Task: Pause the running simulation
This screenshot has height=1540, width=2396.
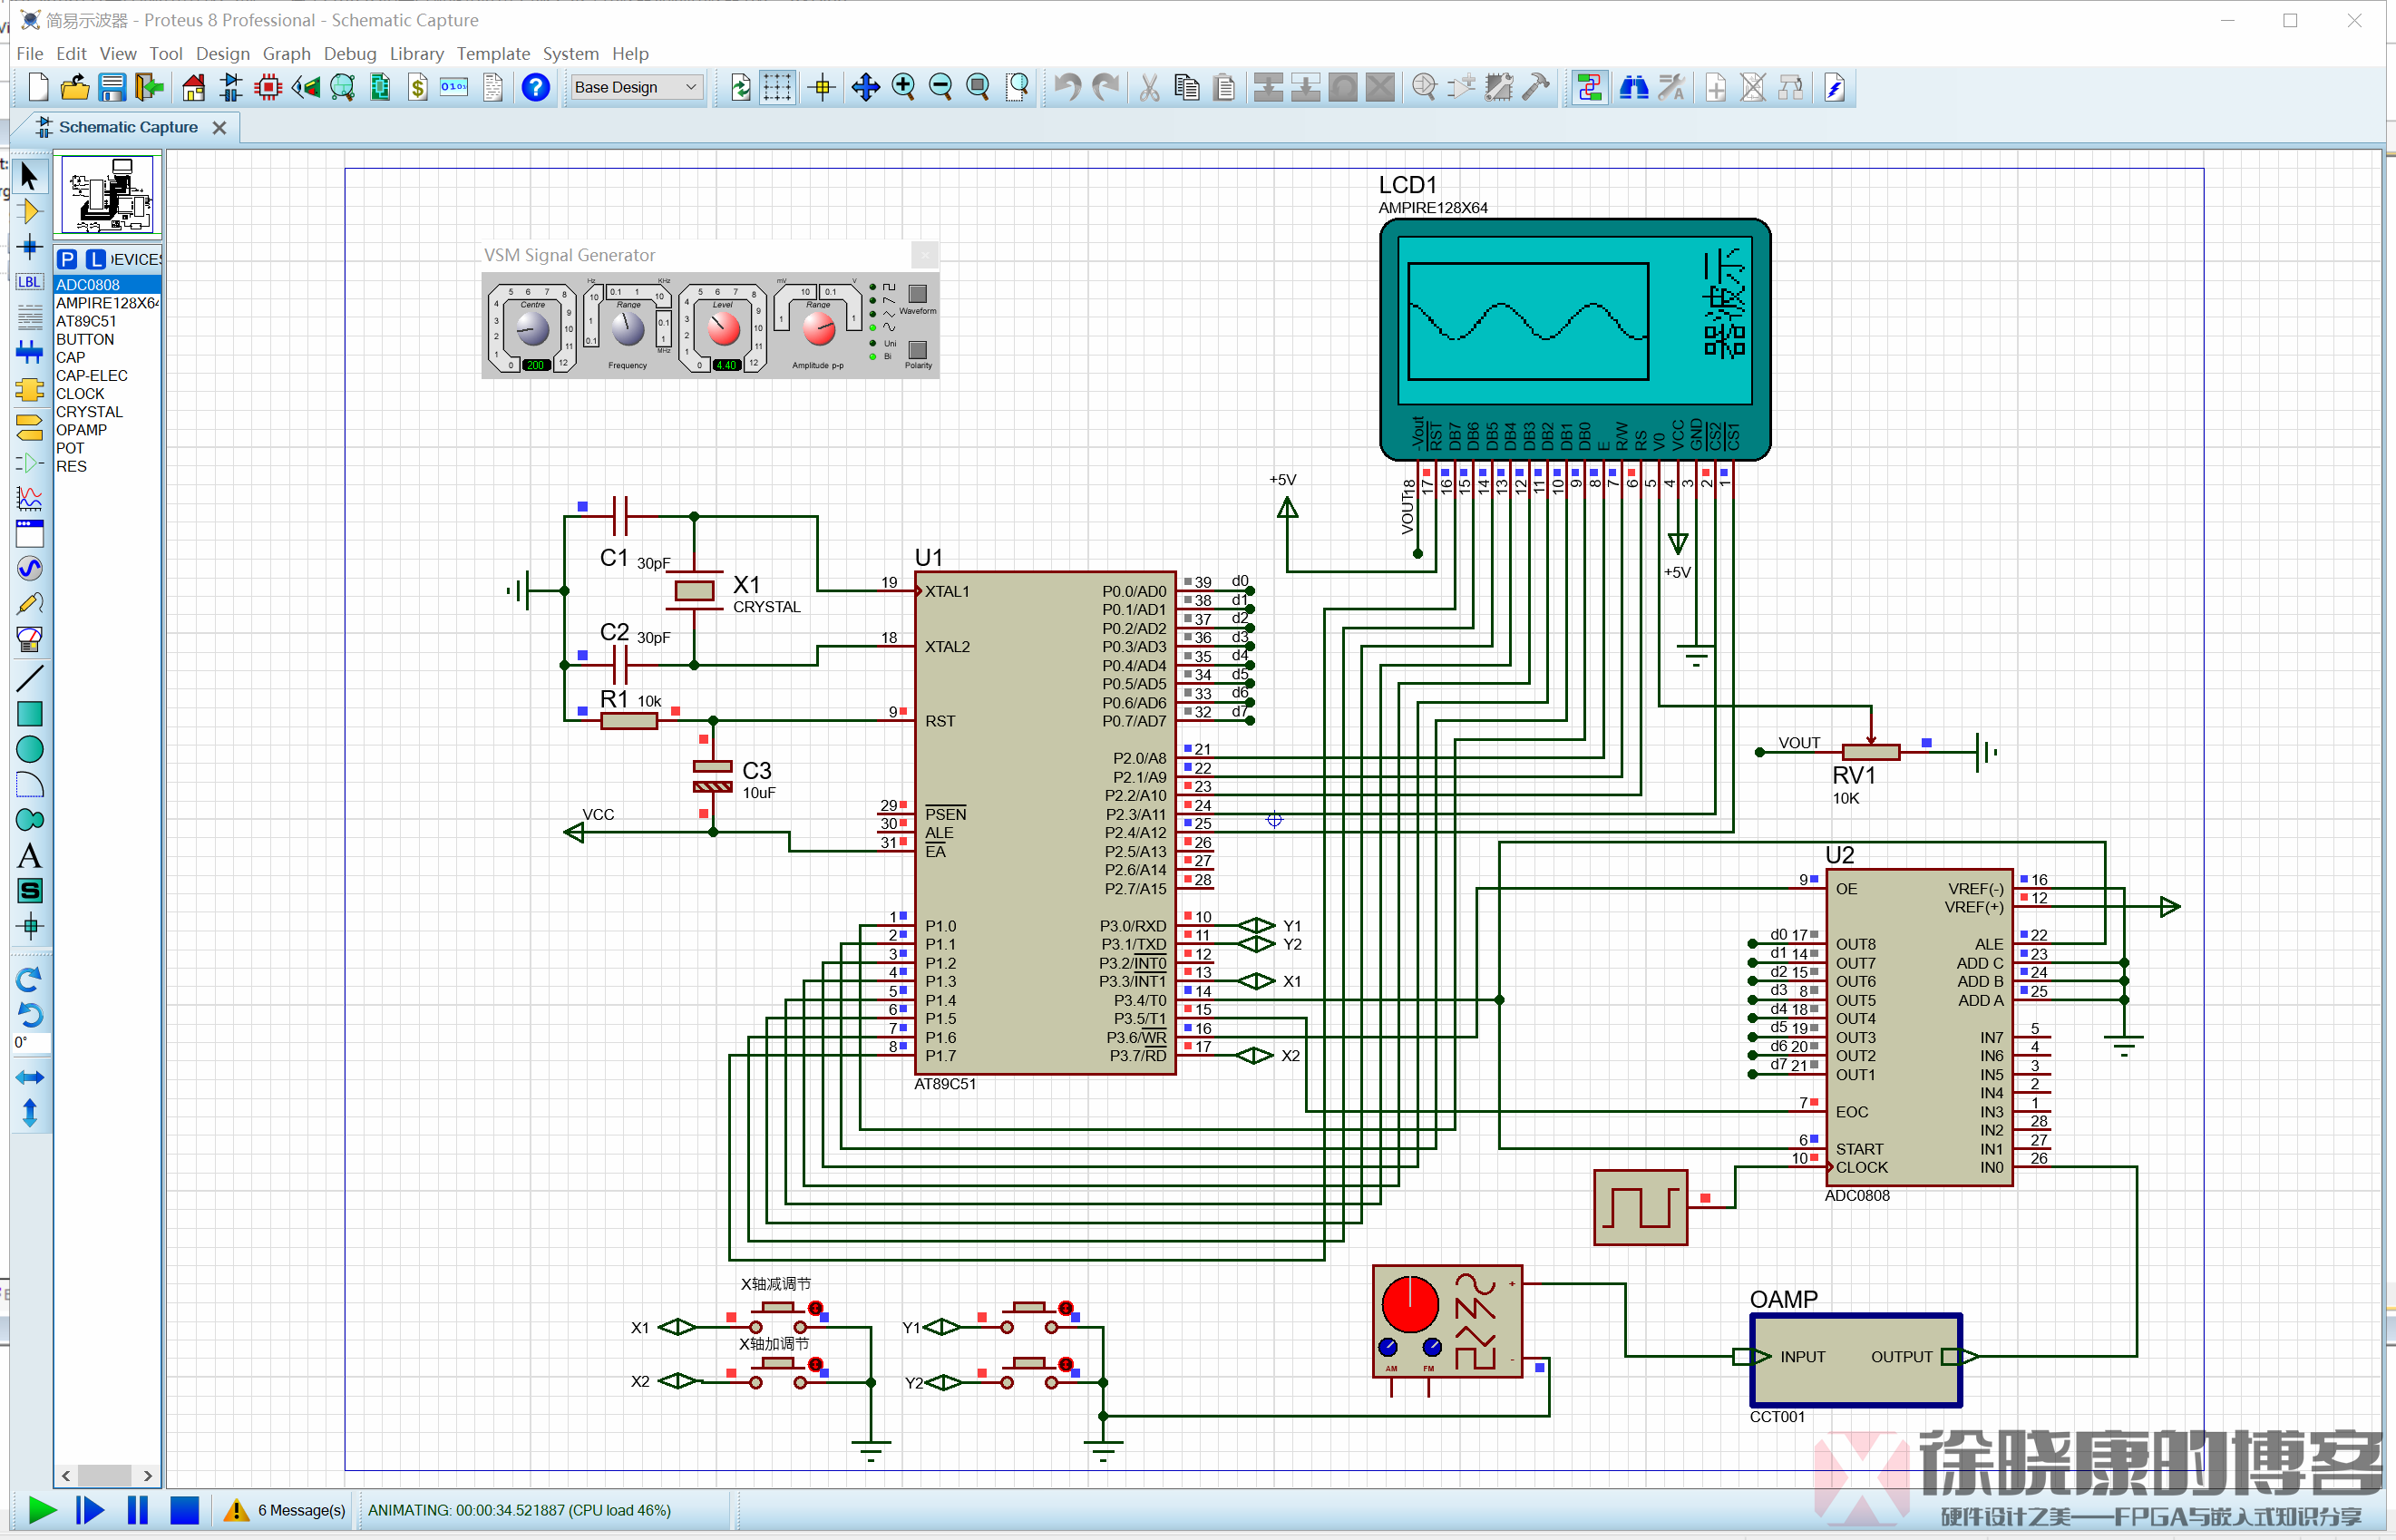Action: (137, 1510)
